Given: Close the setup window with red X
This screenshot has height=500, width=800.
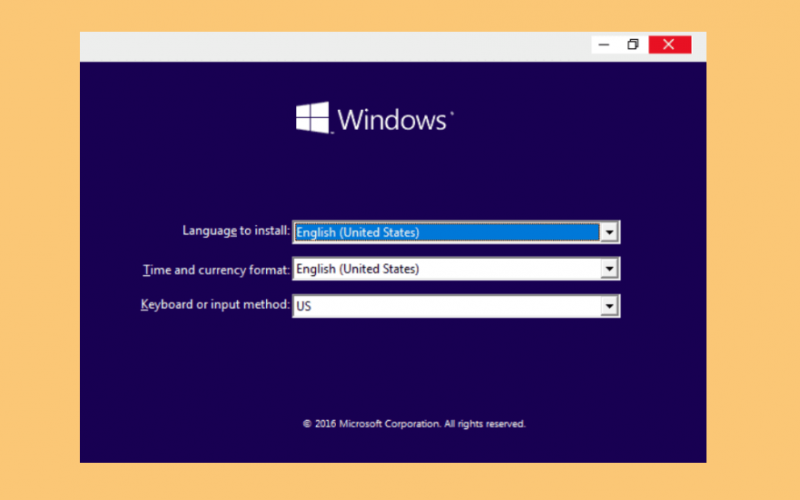Looking at the screenshot, I should click(669, 45).
